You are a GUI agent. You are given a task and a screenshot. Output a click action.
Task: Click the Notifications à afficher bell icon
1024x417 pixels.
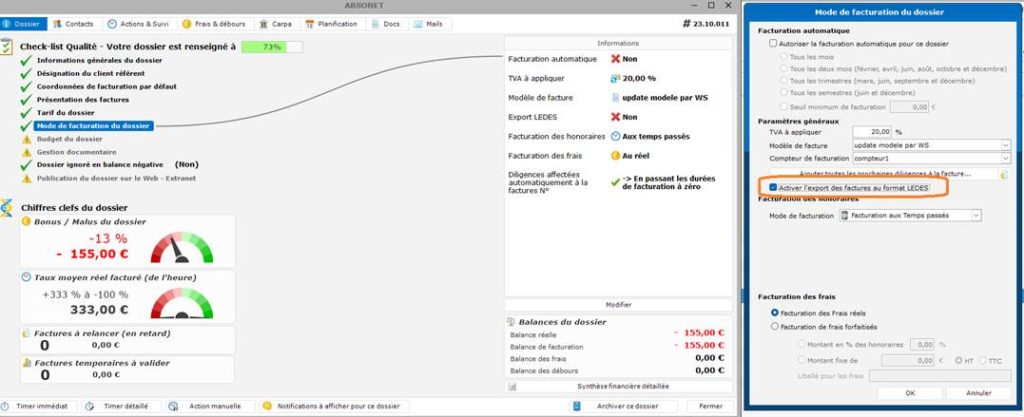click(266, 407)
